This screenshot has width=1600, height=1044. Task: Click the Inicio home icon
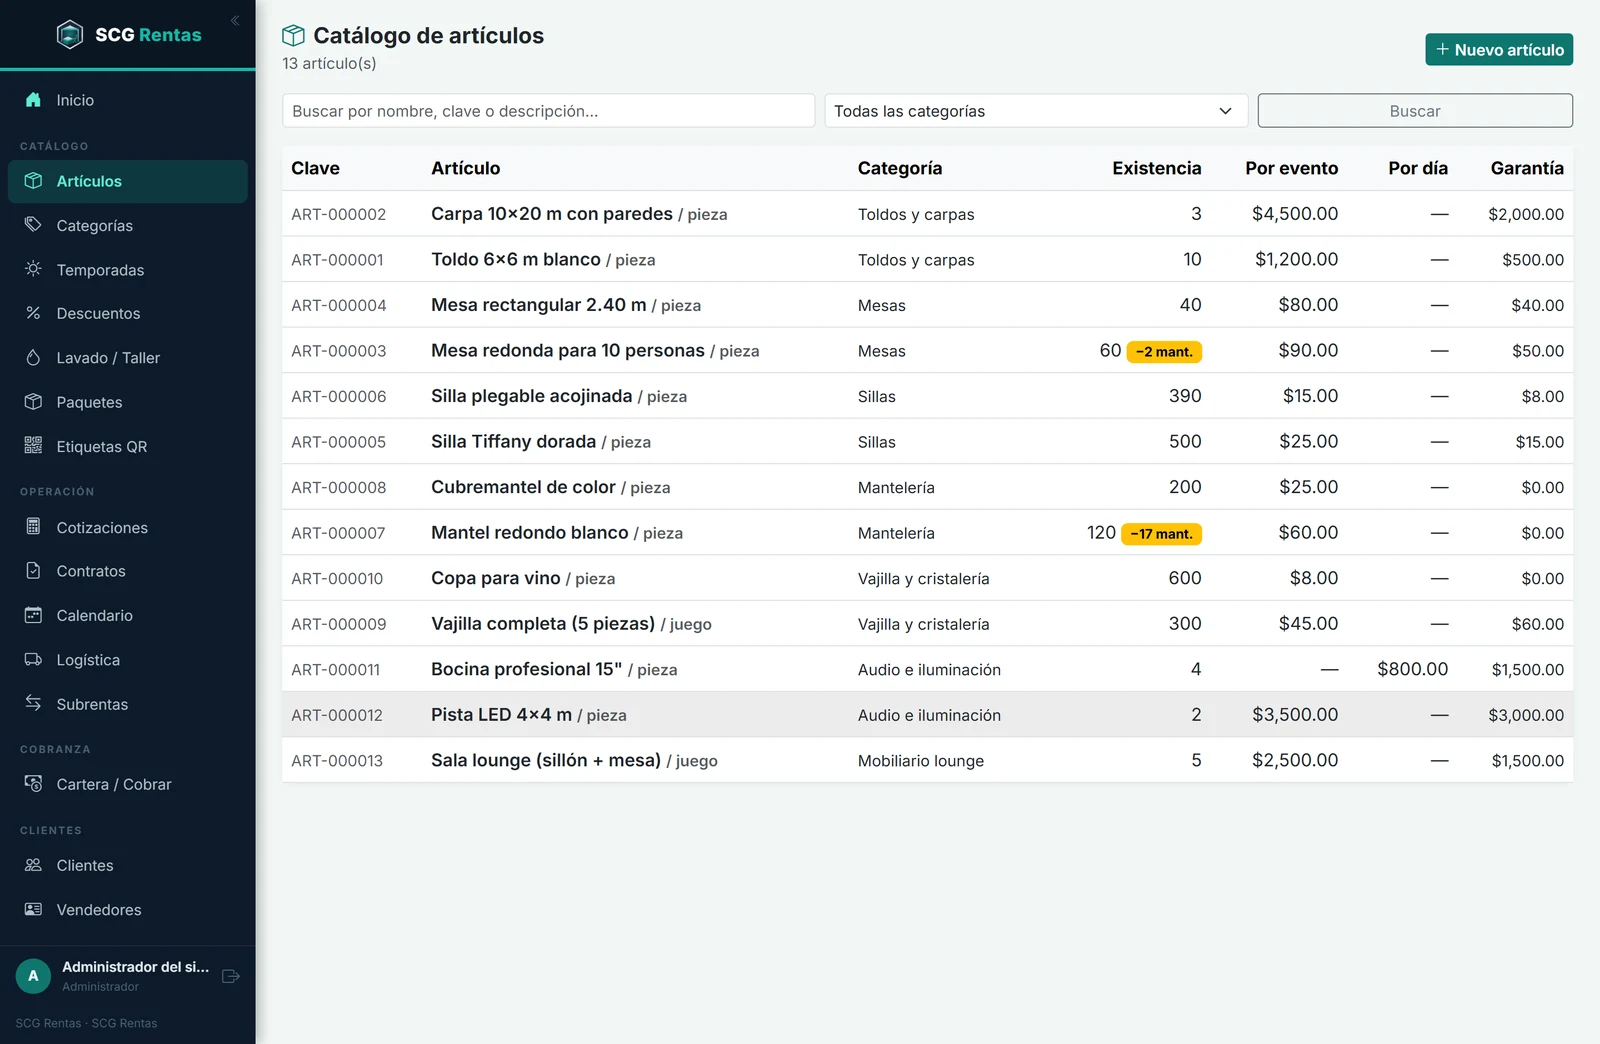(33, 100)
